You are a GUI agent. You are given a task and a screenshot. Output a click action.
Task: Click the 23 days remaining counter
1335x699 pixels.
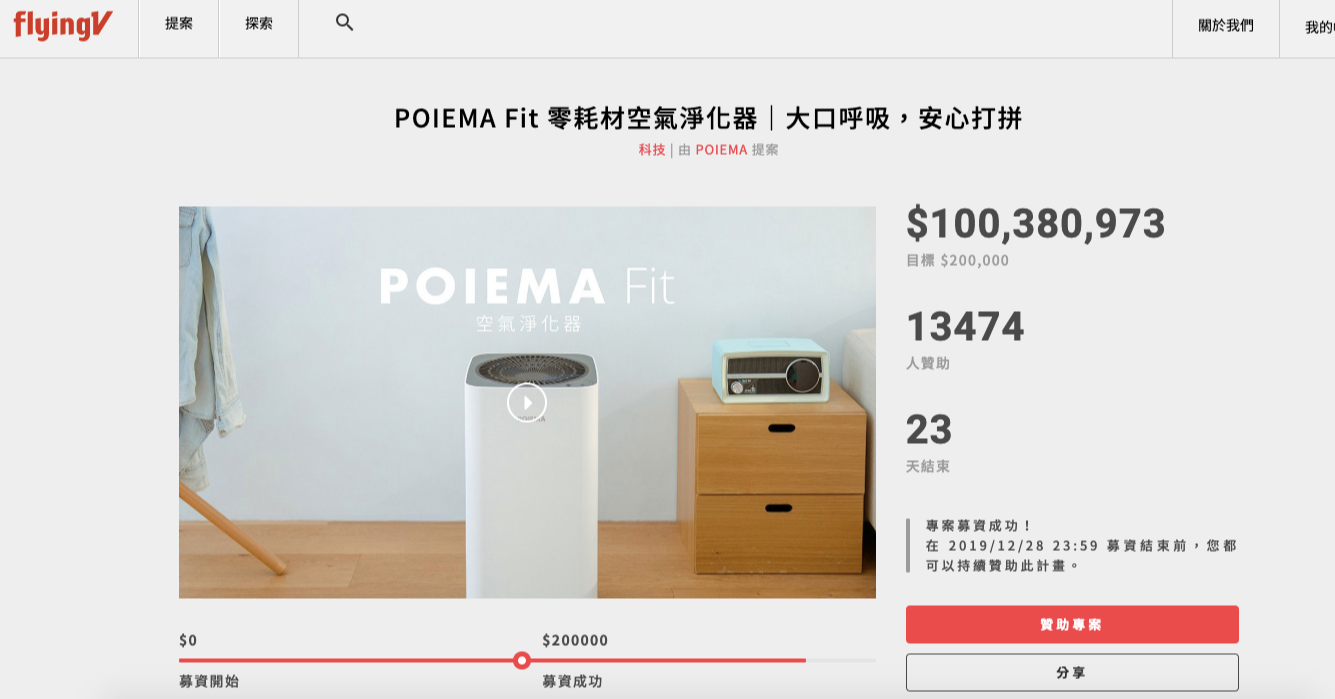(x=929, y=430)
